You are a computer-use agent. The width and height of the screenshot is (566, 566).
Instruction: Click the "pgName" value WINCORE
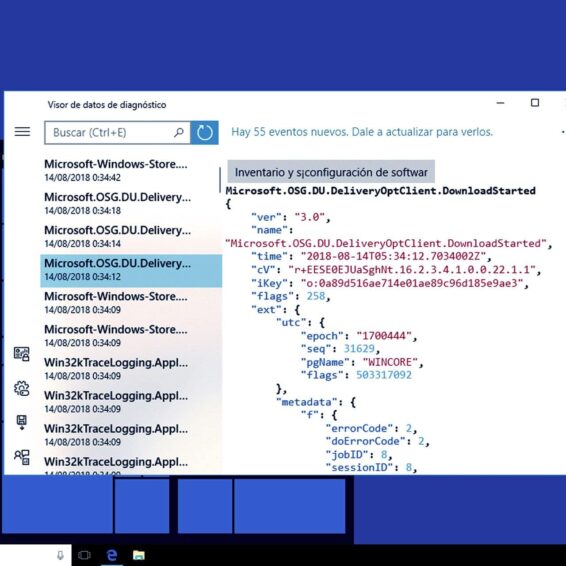(390, 362)
